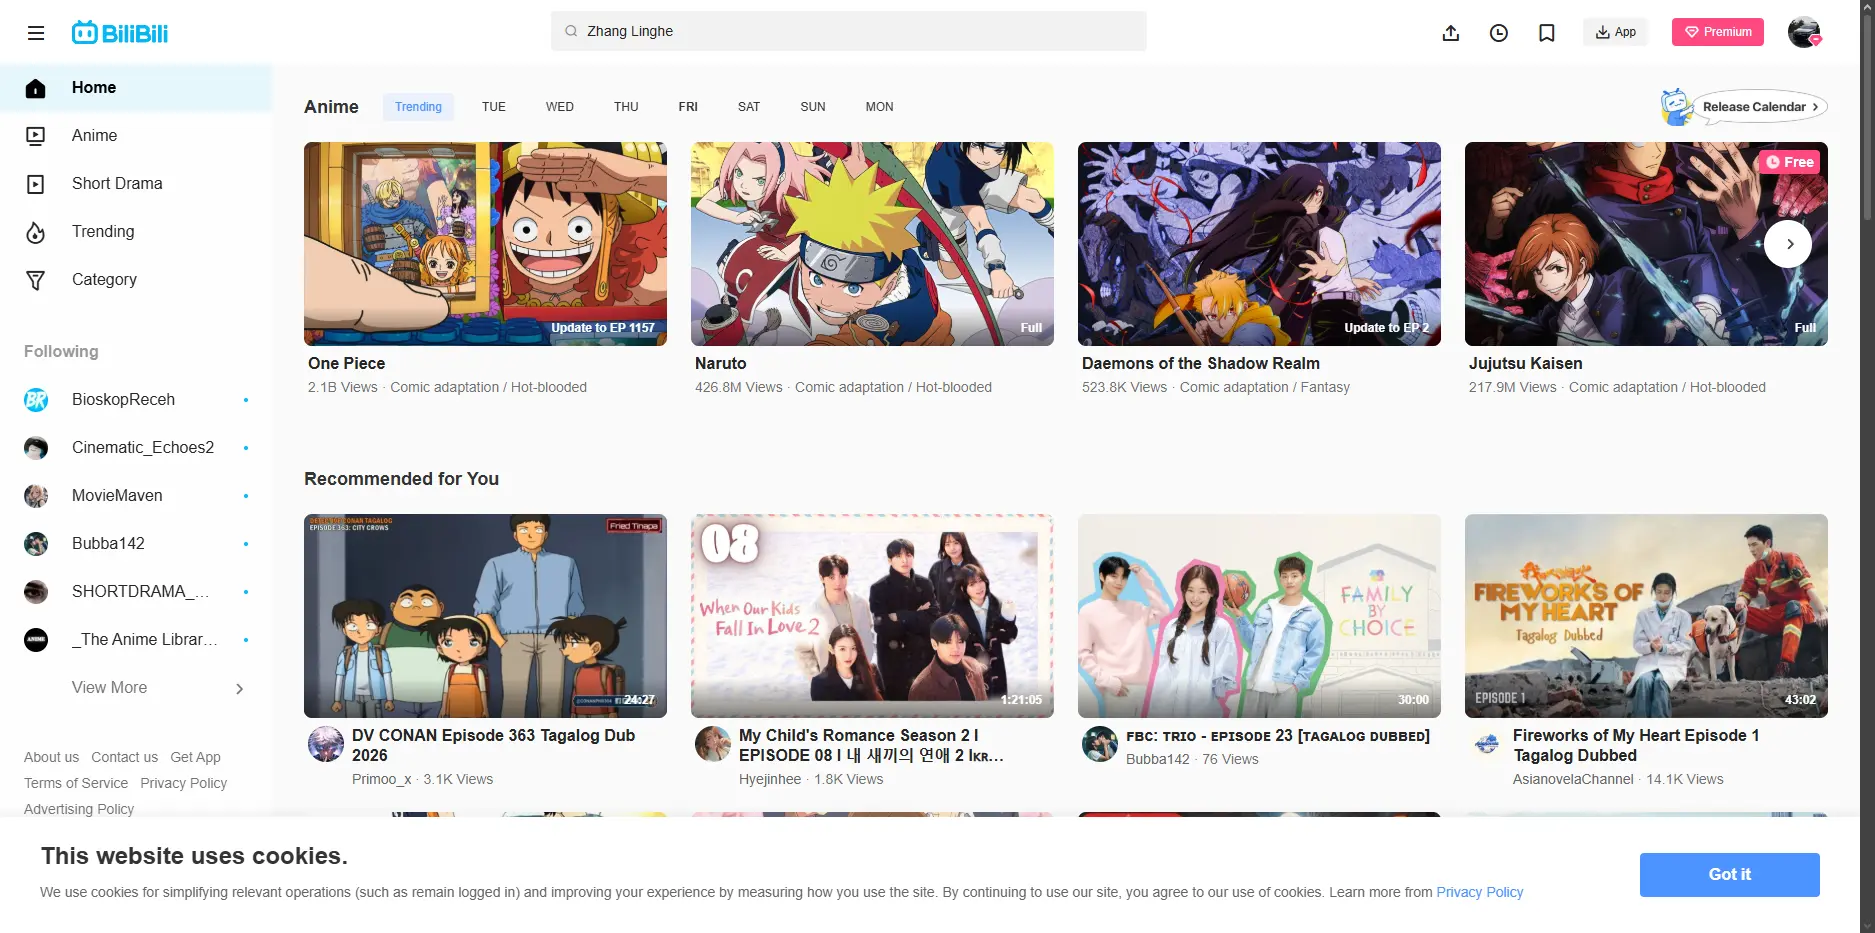1875x933 pixels.
Task: Click the Anime sidebar icon
Action: click(36, 136)
